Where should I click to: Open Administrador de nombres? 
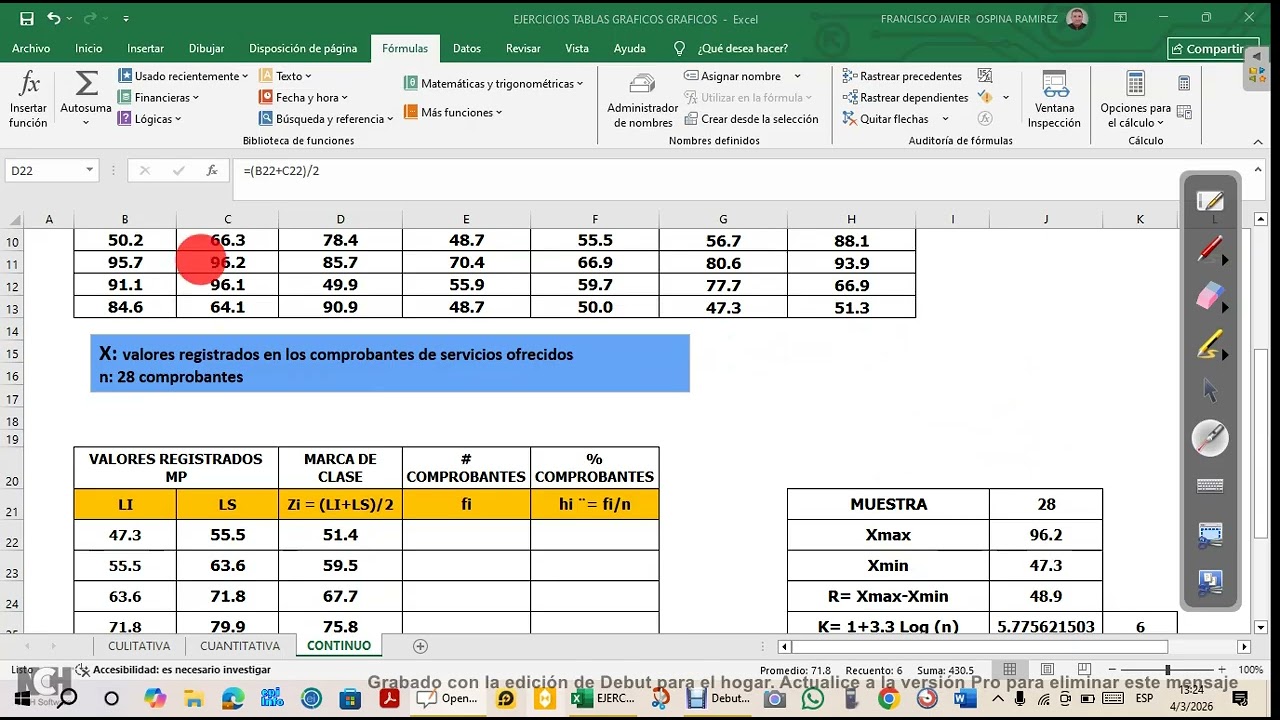coord(642,100)
